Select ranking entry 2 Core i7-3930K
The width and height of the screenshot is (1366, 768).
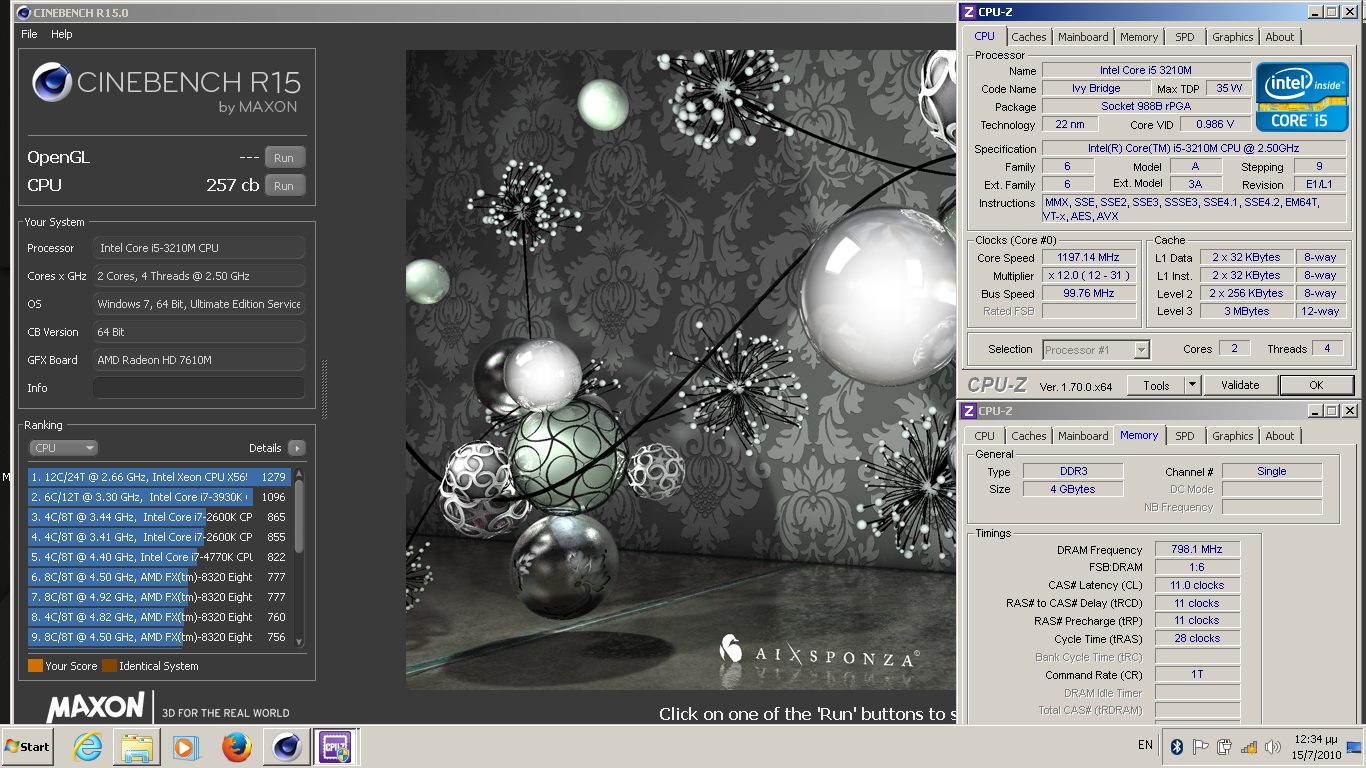click(160, 497)
